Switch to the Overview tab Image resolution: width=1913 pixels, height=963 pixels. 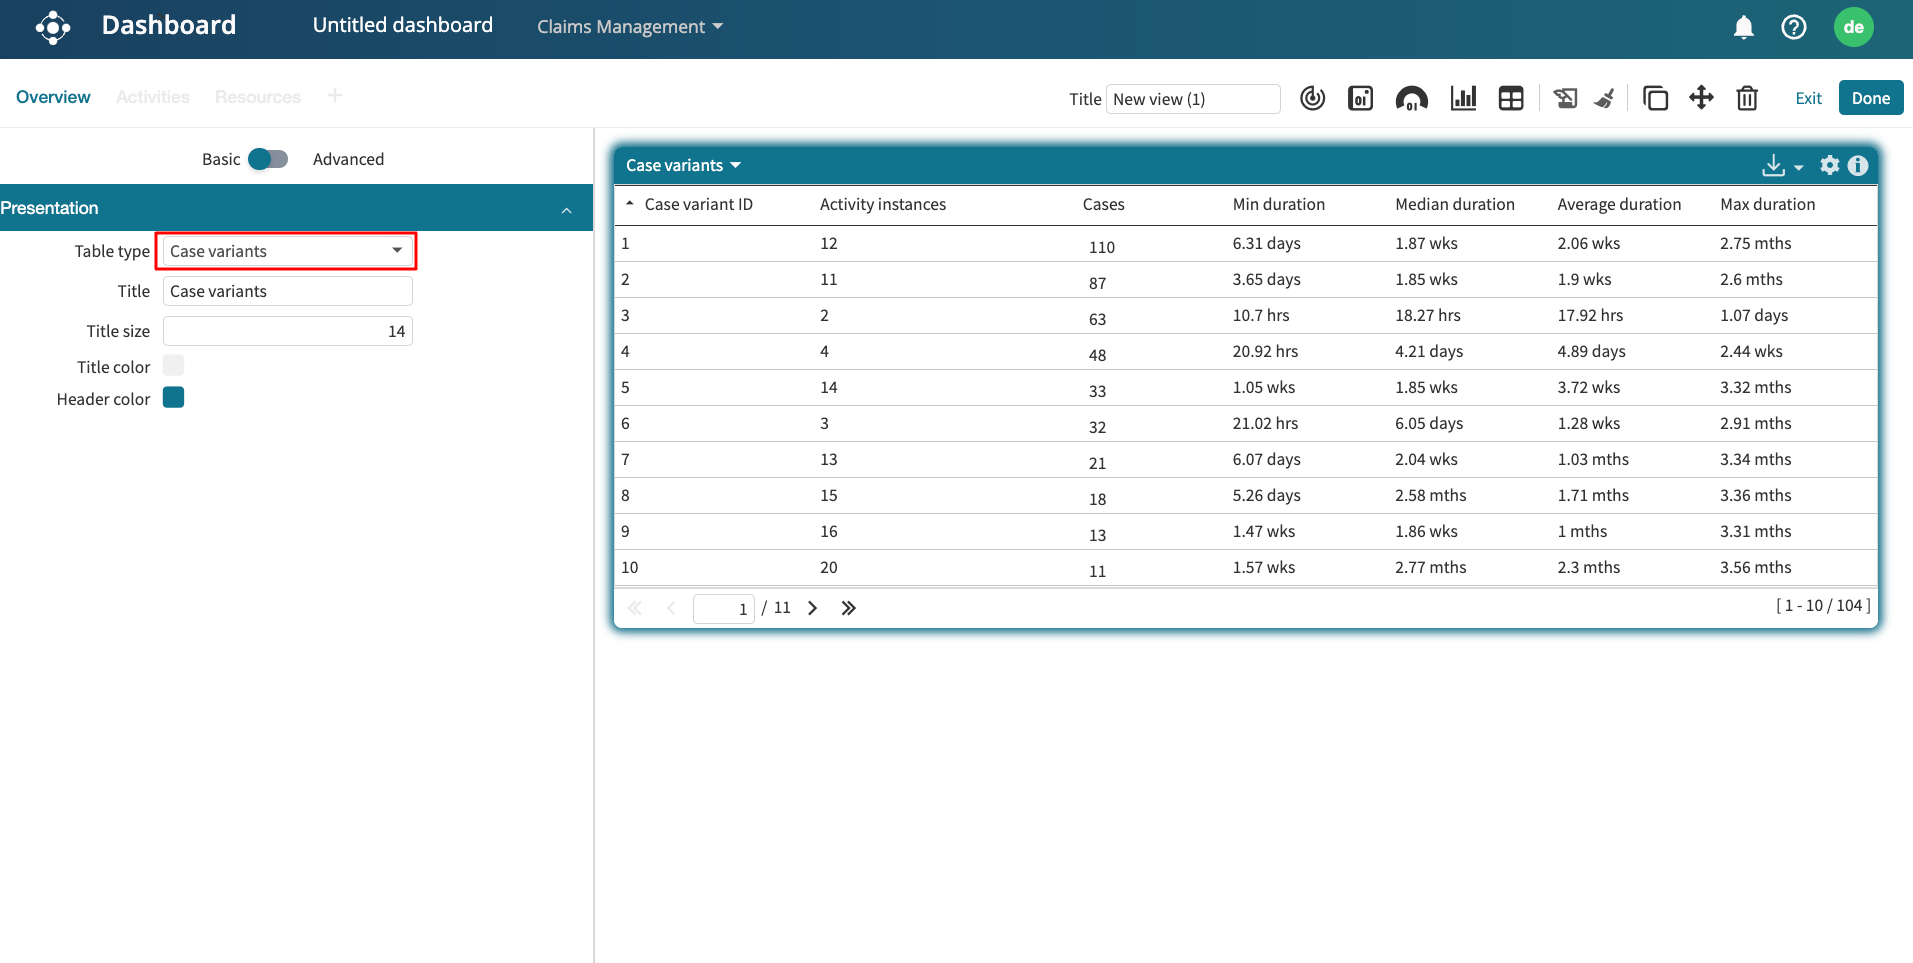(x=53, y=97)
